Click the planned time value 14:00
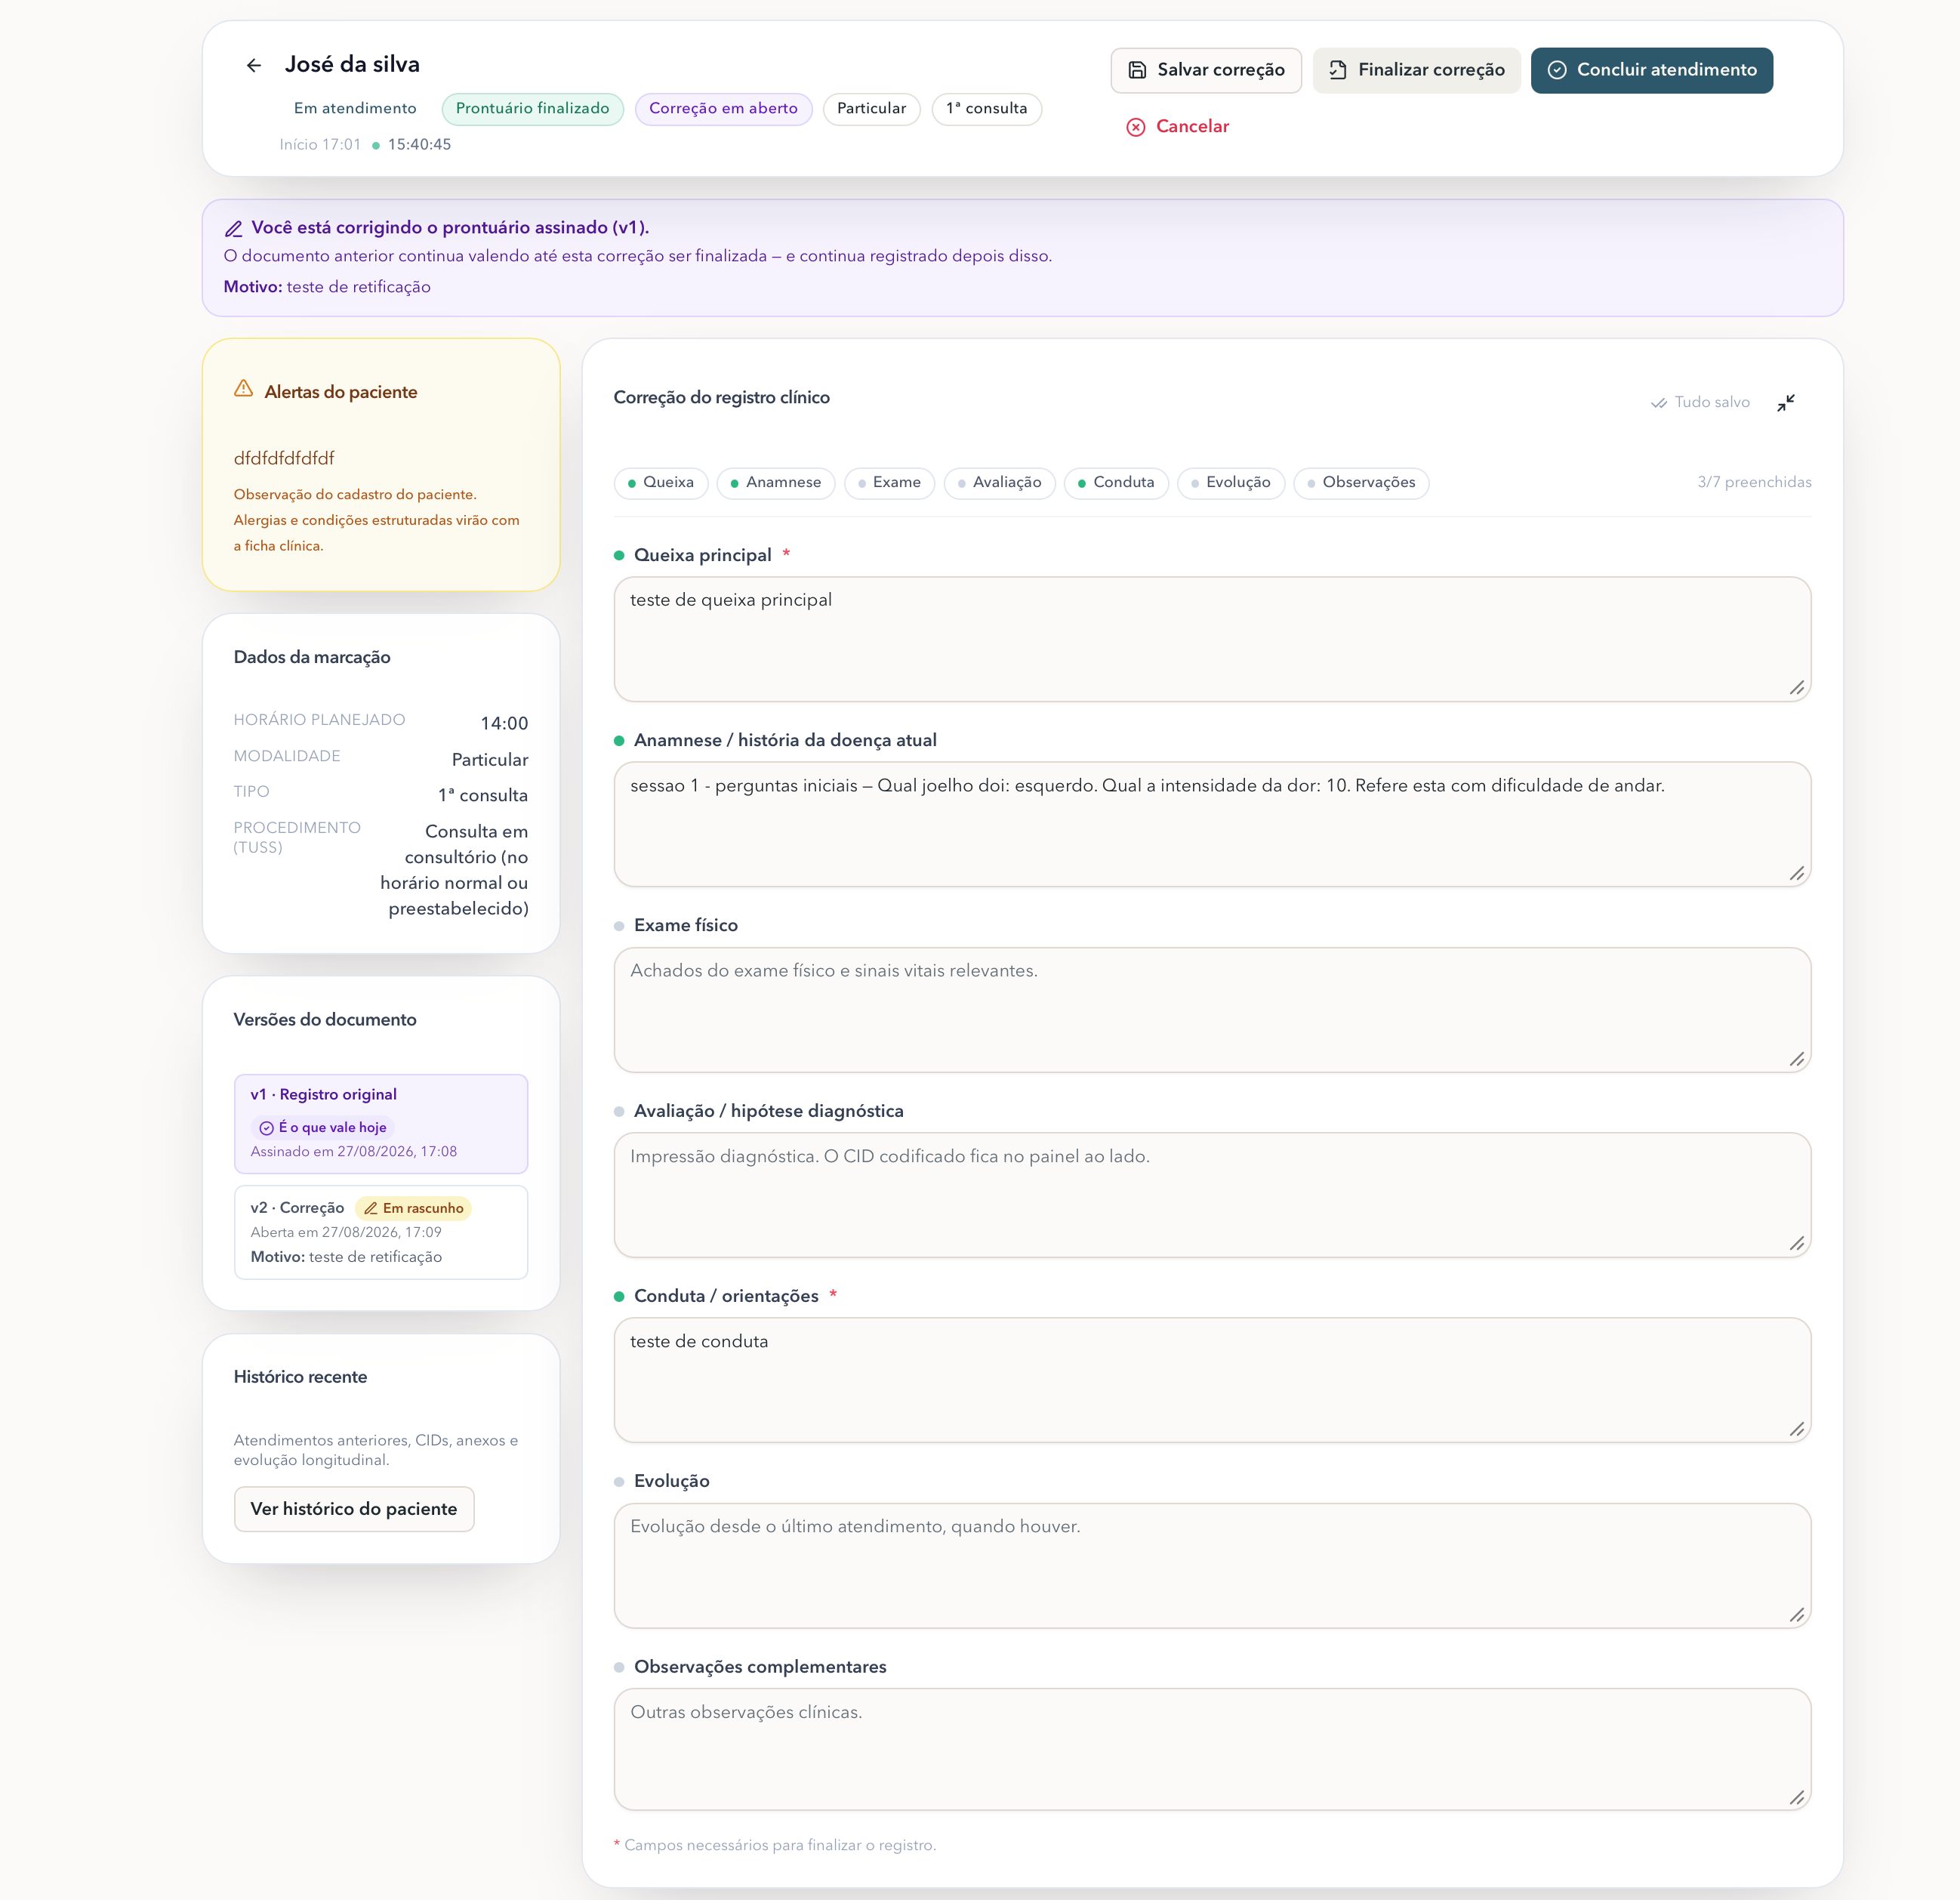The width and height of the screenshot is (1960, 1900). click(x=504, y=724)
